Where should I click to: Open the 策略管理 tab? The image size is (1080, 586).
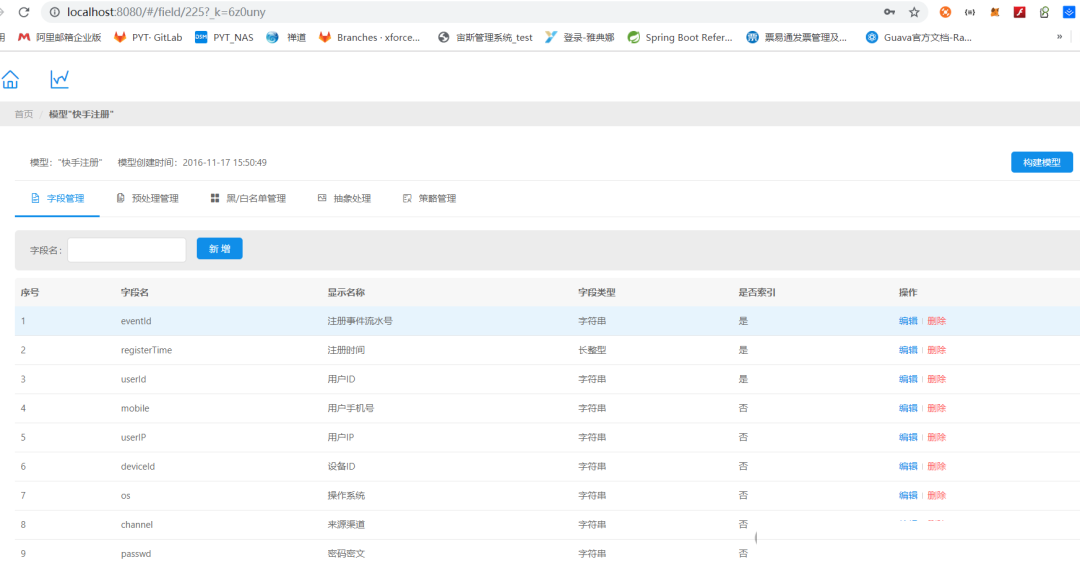(x=429, y=198)
